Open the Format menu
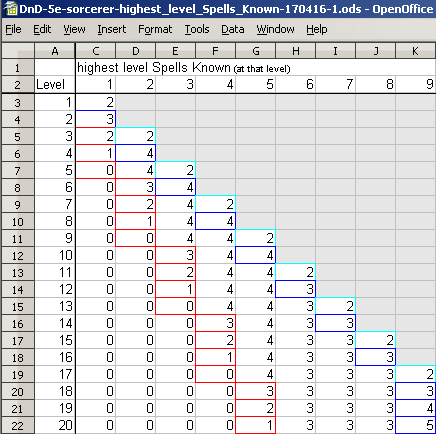Viewport: 436px width, 434px height. point(155,29)
